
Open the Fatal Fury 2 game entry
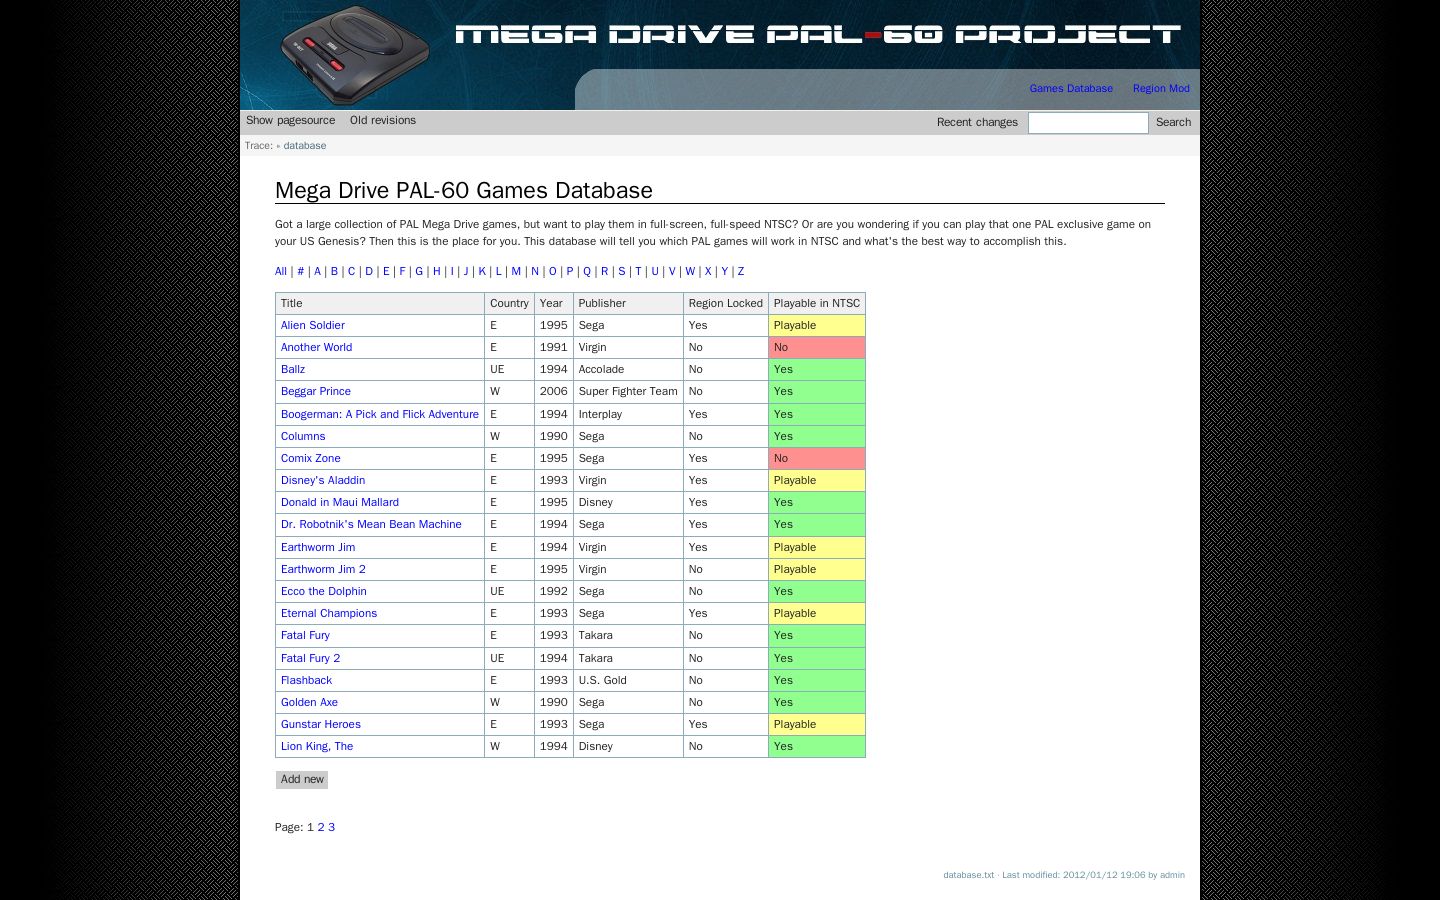(x=311, y=659)
